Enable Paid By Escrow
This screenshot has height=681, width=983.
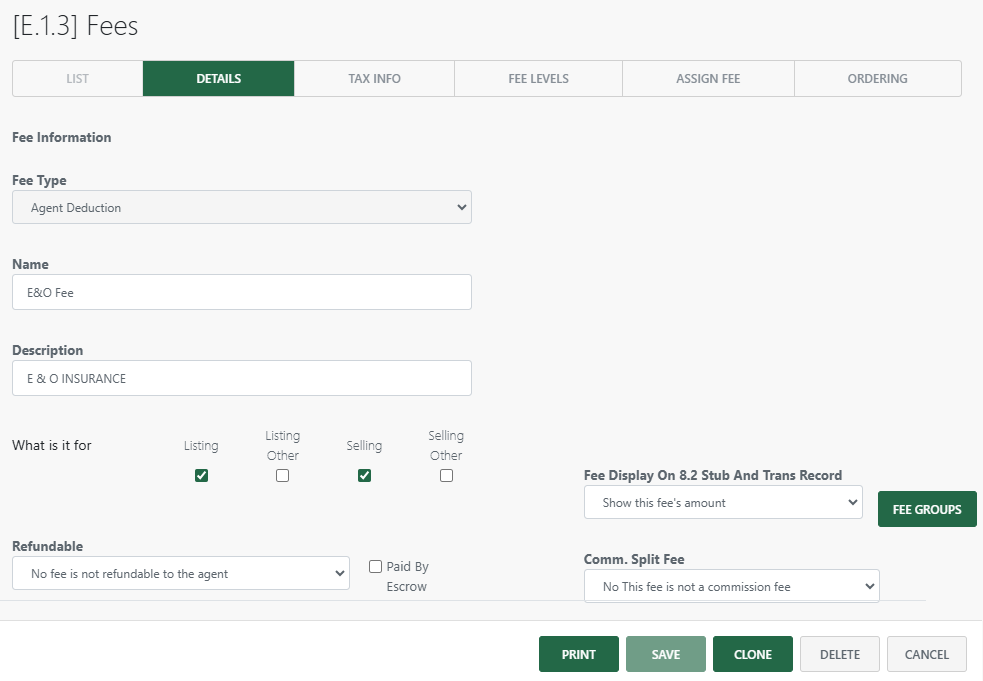coord(375,566)
